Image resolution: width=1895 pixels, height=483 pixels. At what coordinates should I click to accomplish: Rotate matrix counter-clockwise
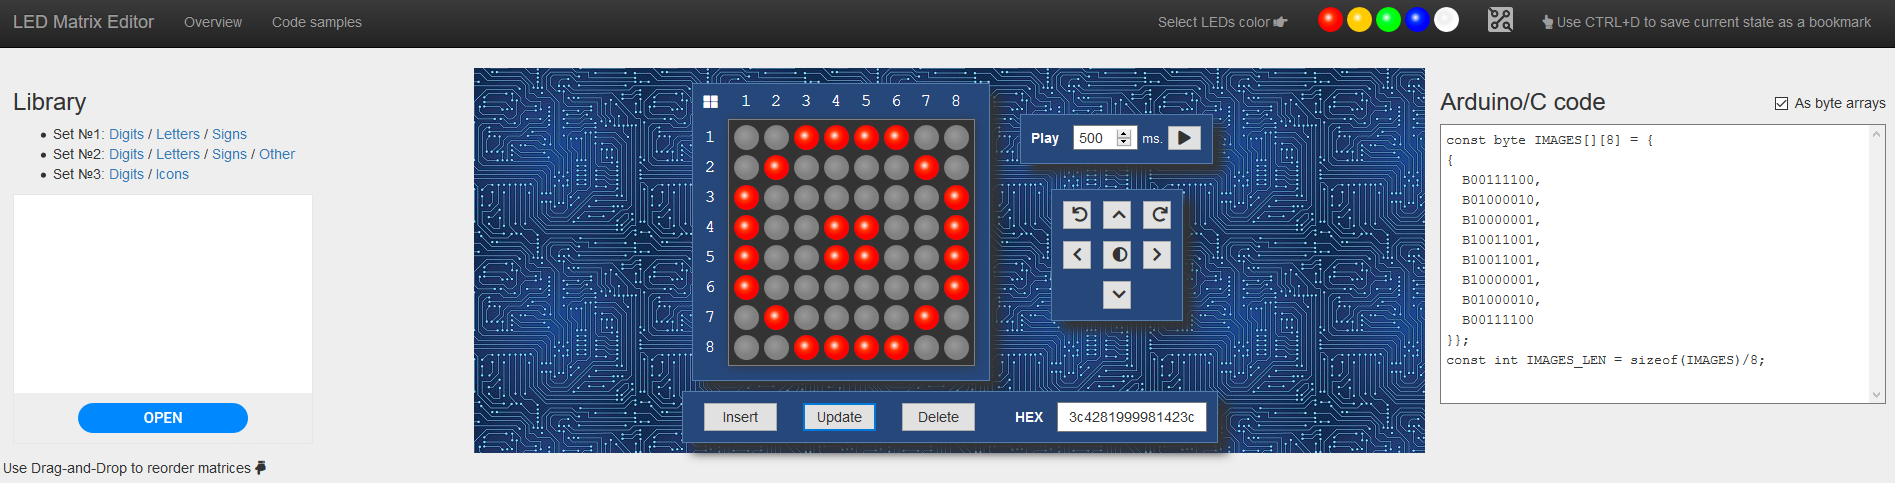[1078, 215]
